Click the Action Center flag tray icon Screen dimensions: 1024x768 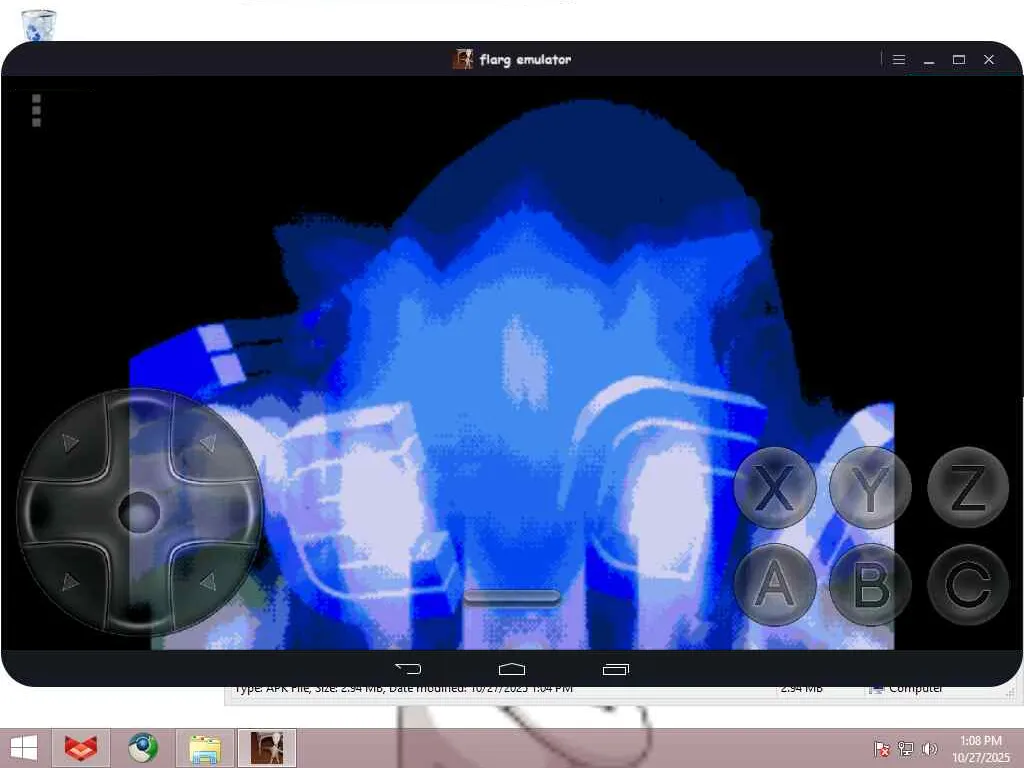[x=882, y=748]
